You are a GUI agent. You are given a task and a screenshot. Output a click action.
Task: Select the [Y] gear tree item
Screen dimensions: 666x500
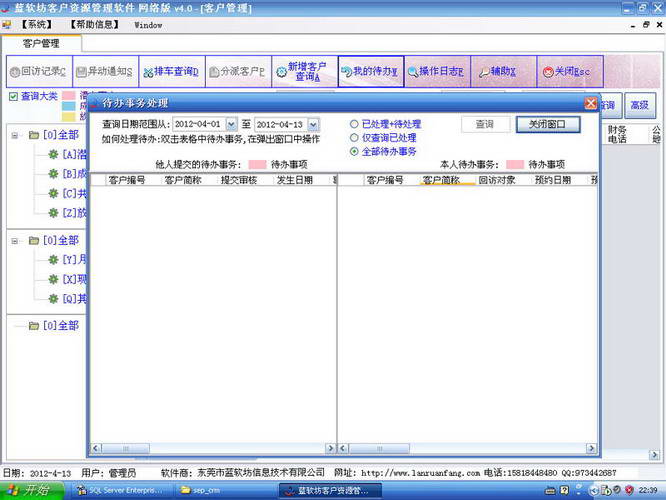67,259
